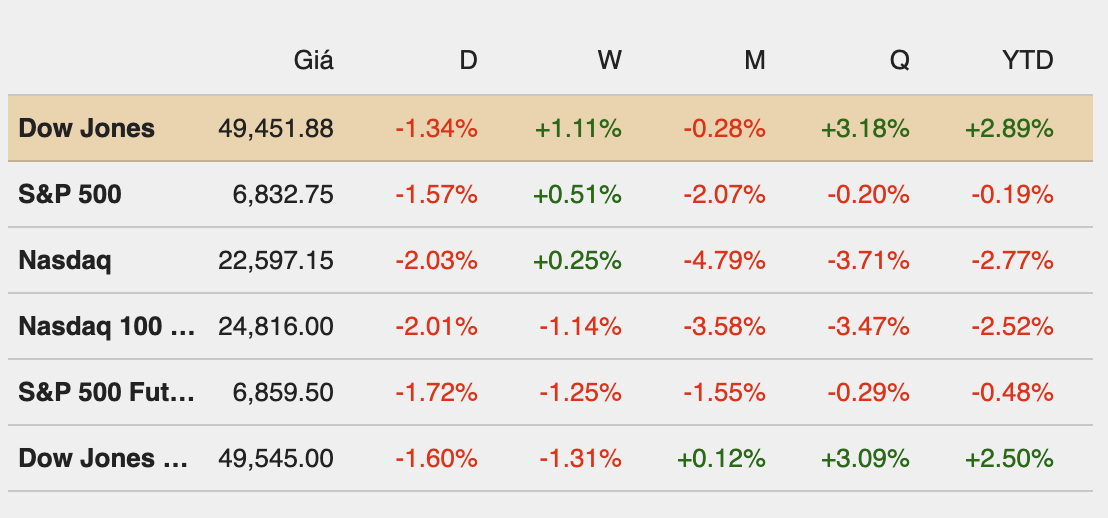Sort by the Giá column header

(x=313, y=60)
